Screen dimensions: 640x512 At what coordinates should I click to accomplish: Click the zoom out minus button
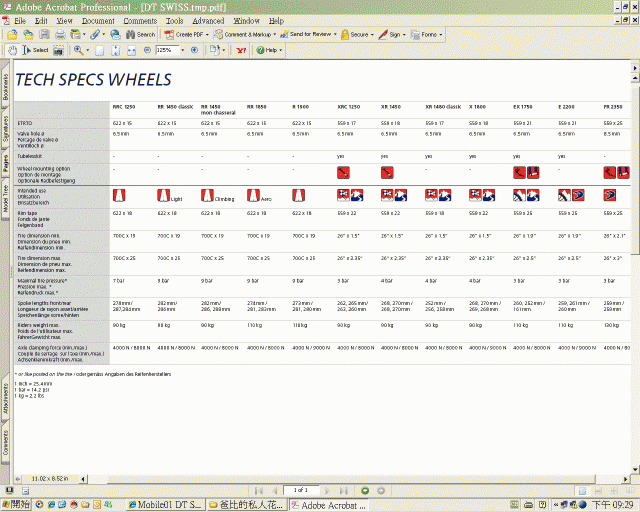pos(146,49)
